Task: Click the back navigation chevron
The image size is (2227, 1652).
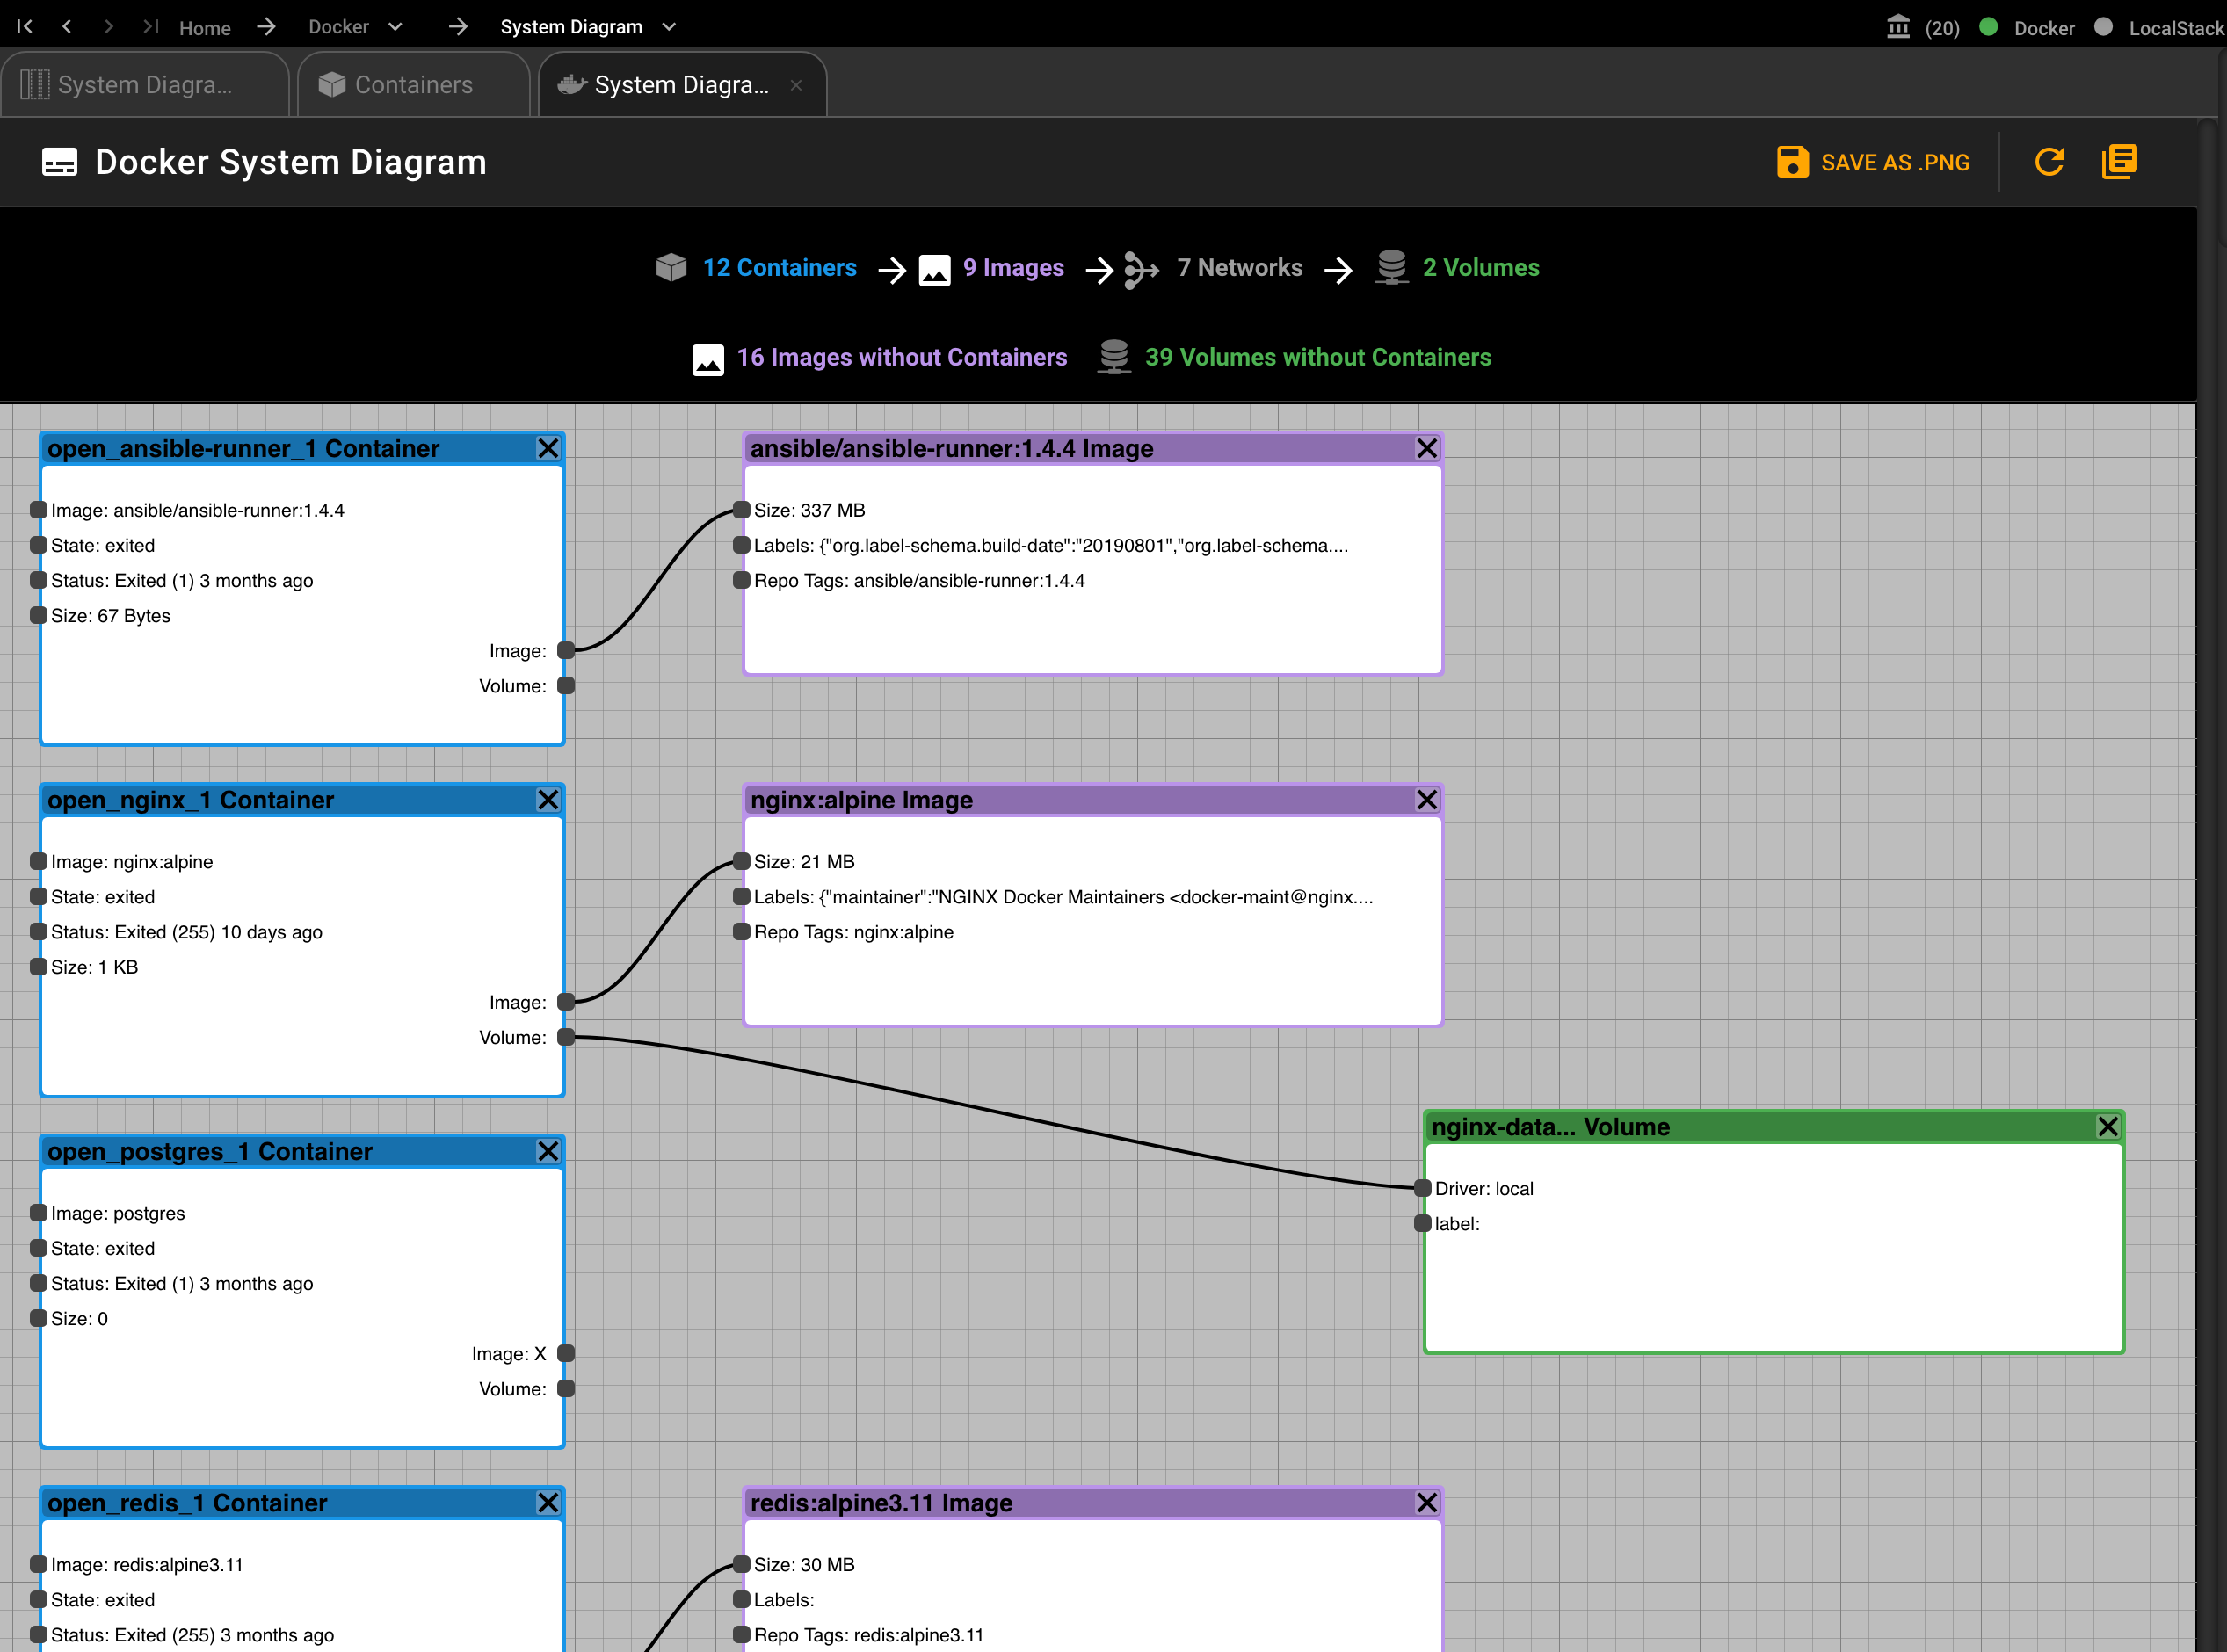Action: point(67,27)
